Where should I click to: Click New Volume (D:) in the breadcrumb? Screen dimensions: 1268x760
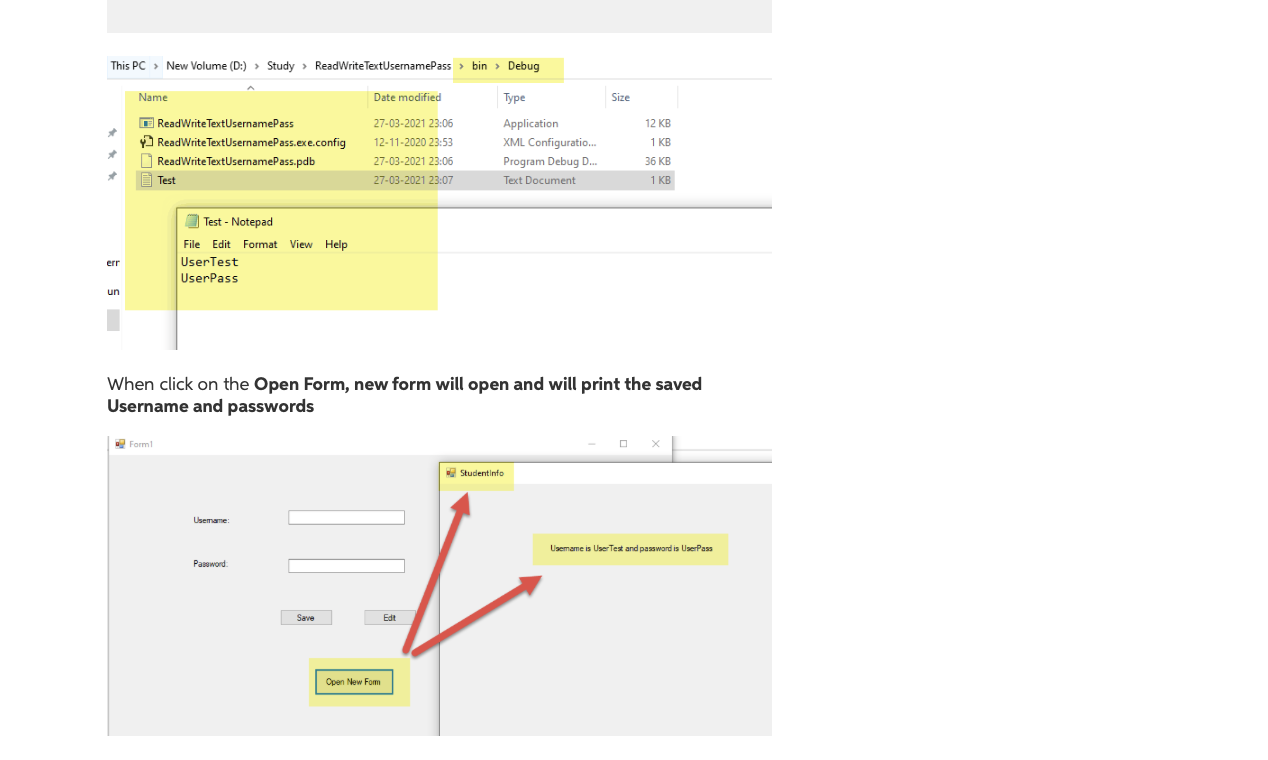pos(206,66)
